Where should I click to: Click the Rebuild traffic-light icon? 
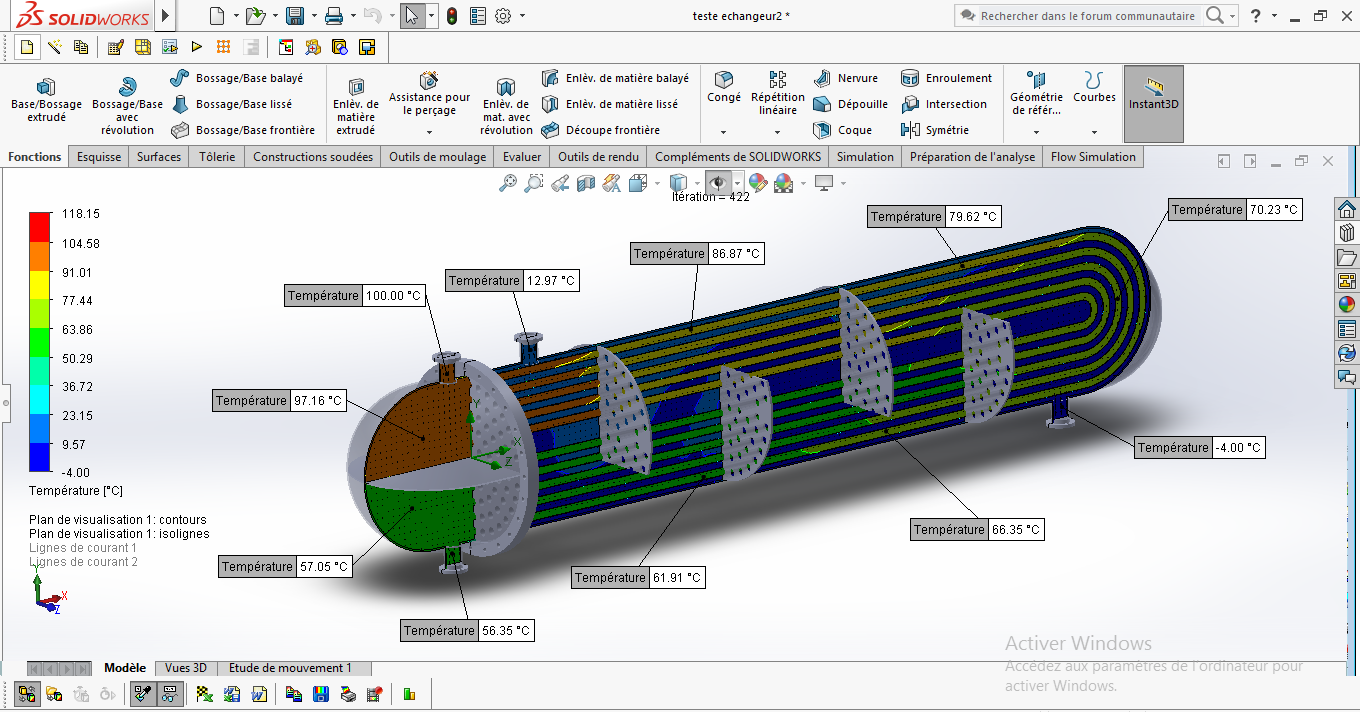(x=452, y=16)
